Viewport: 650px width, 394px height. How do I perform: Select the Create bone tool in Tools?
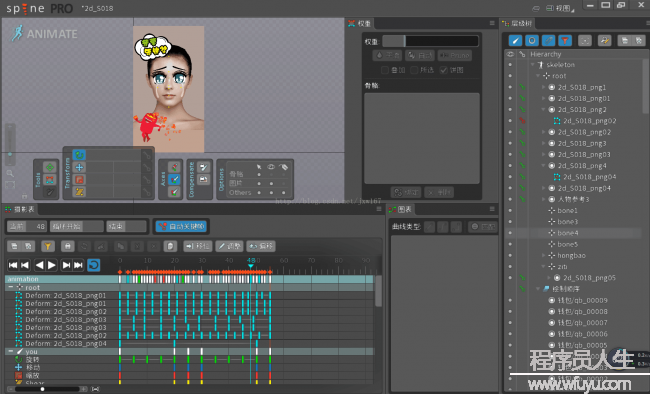coord(50,192)
